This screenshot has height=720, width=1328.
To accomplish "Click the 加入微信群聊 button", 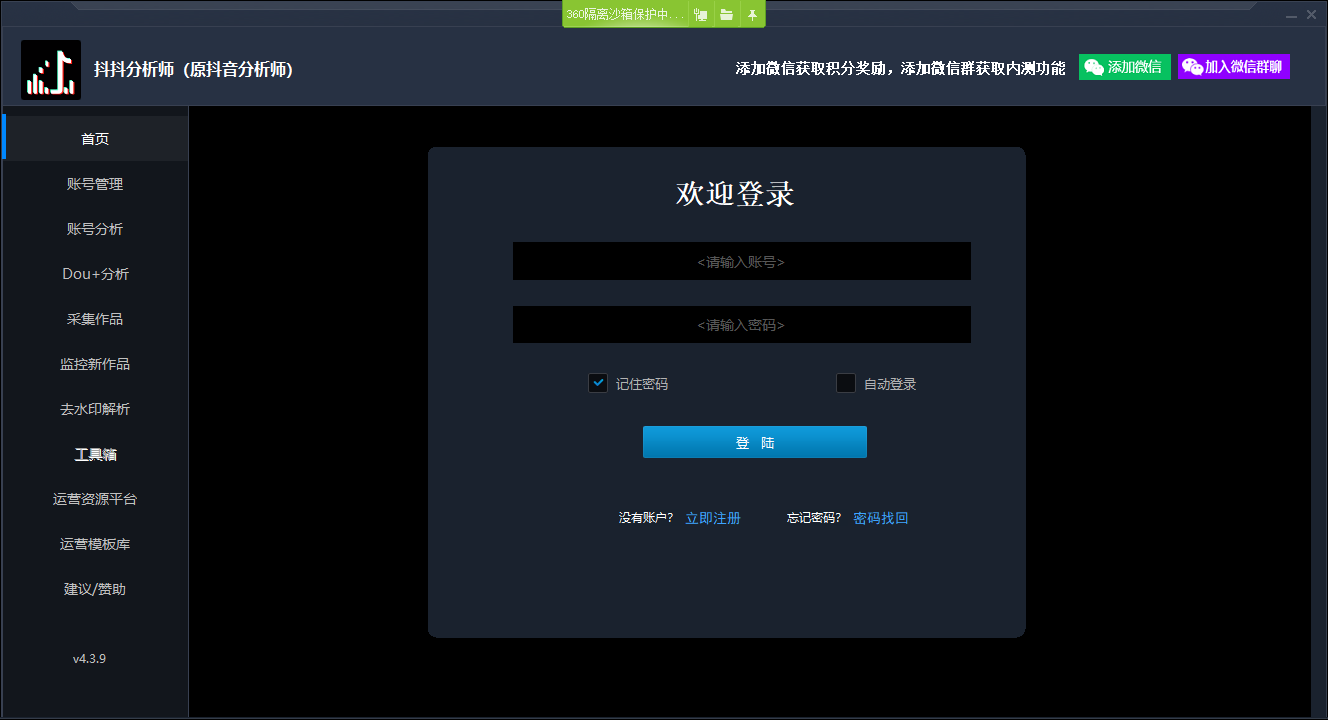I will (x=1233, y=66).
